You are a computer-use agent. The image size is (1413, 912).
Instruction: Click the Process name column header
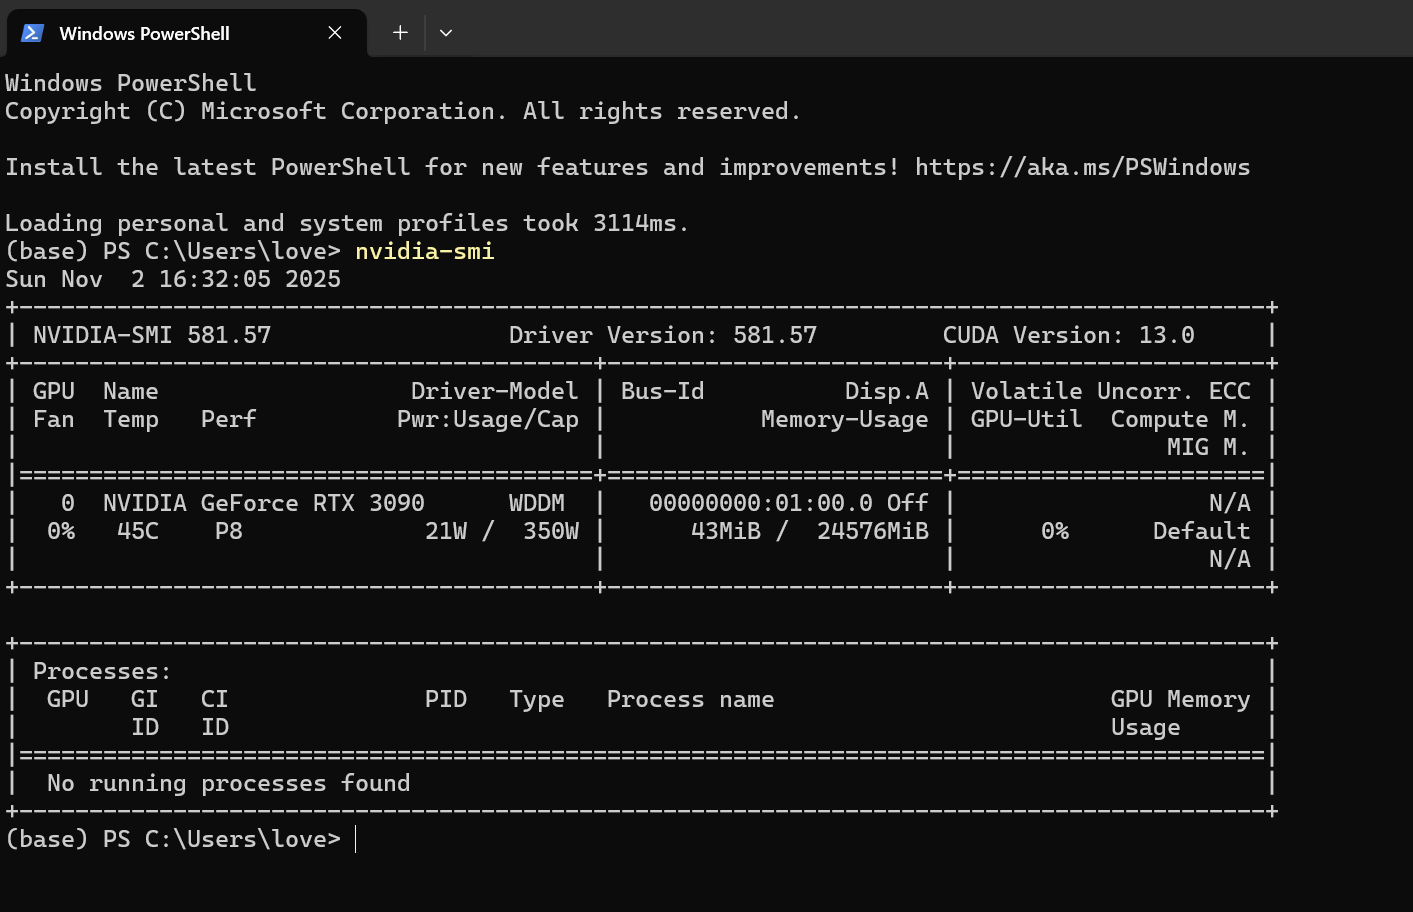(690, 699)
